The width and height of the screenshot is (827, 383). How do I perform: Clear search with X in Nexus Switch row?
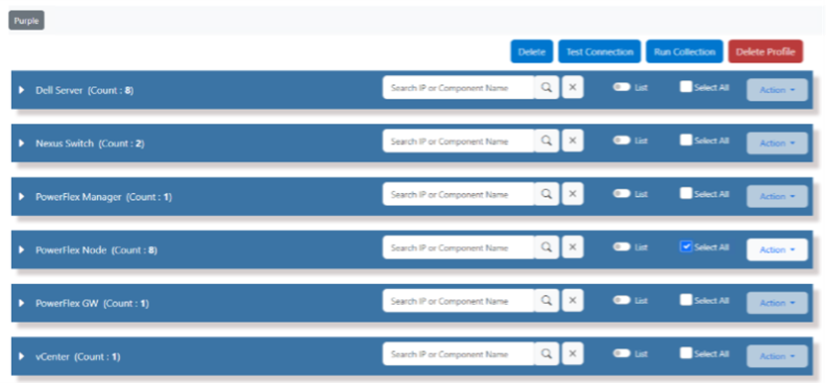(x=573, y=141)
